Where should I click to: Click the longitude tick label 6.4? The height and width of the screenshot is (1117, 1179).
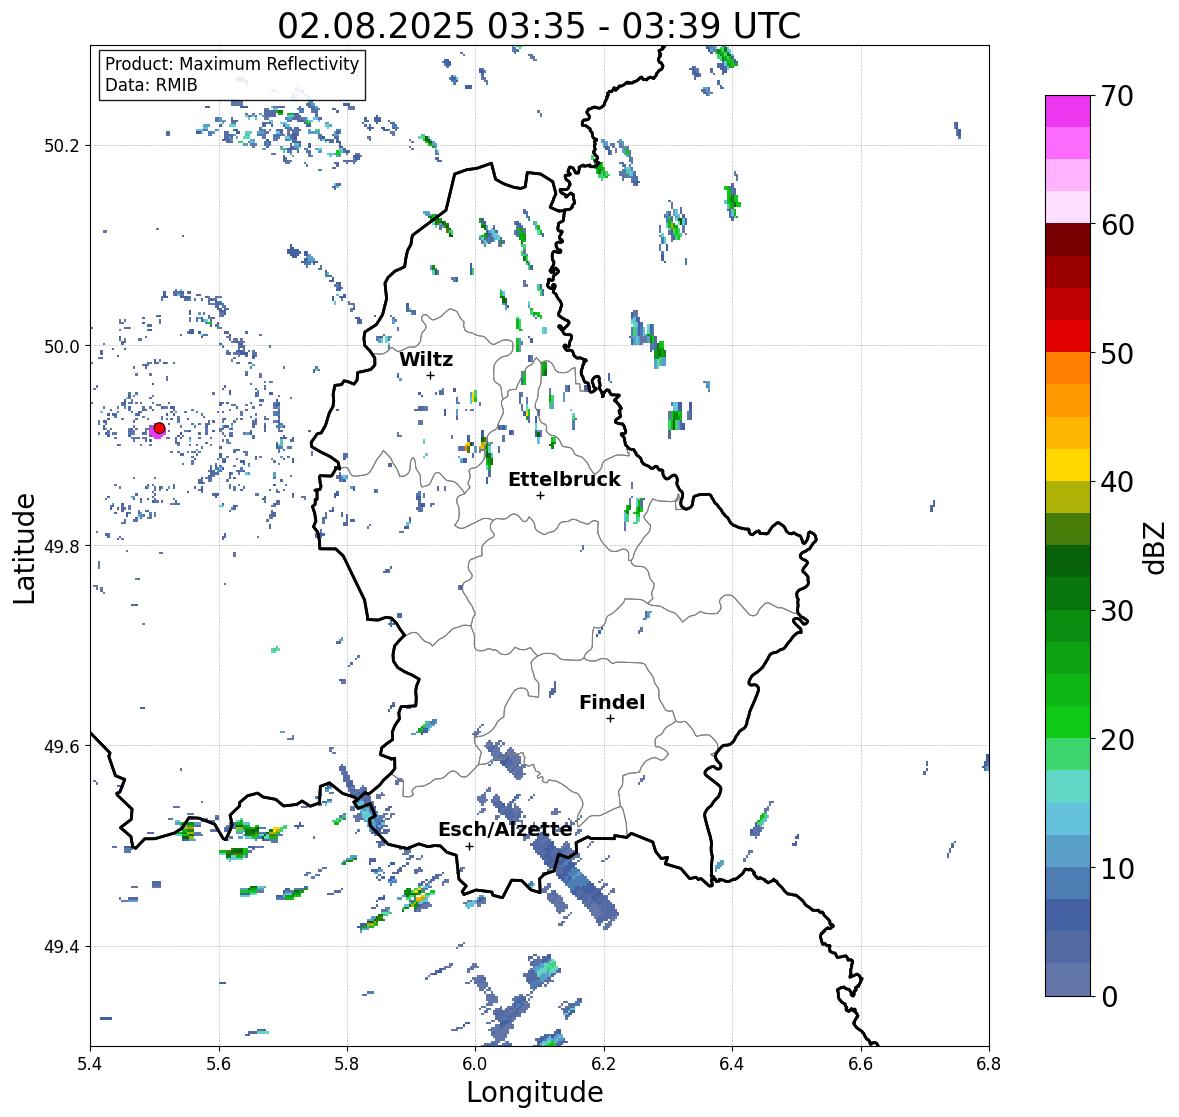732,1064
